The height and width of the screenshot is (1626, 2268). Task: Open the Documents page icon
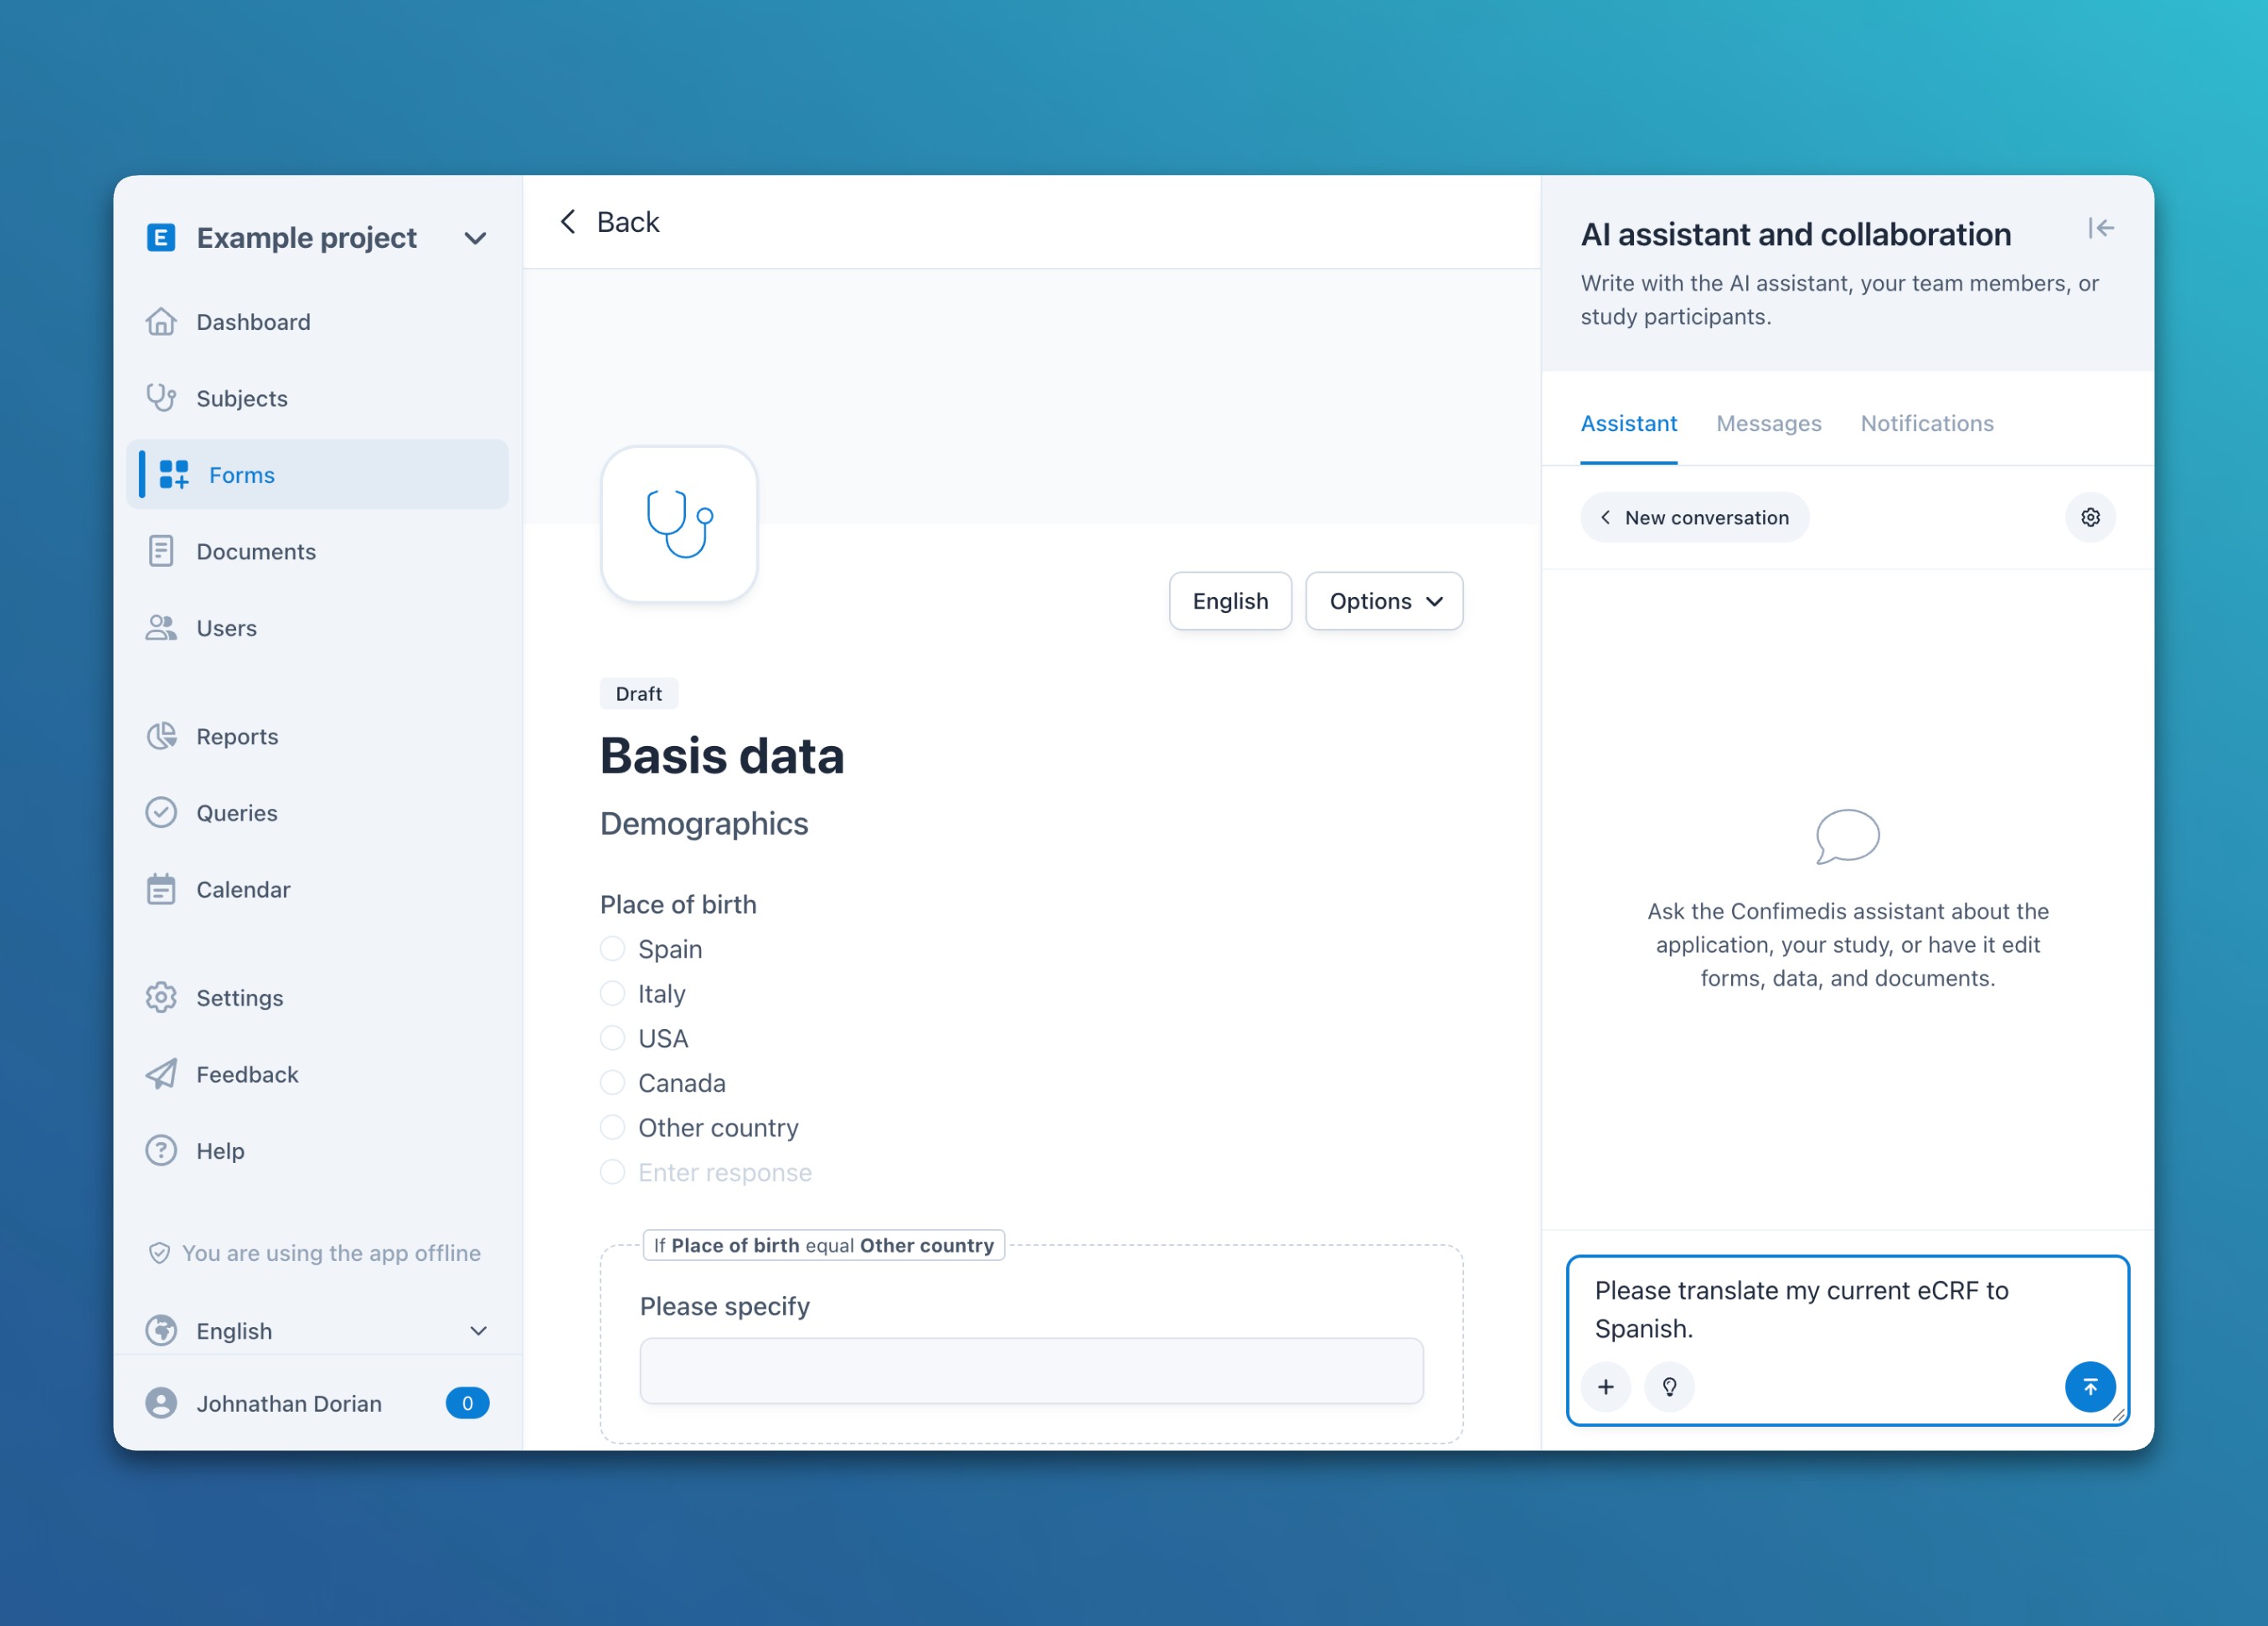tap(161, 551)
